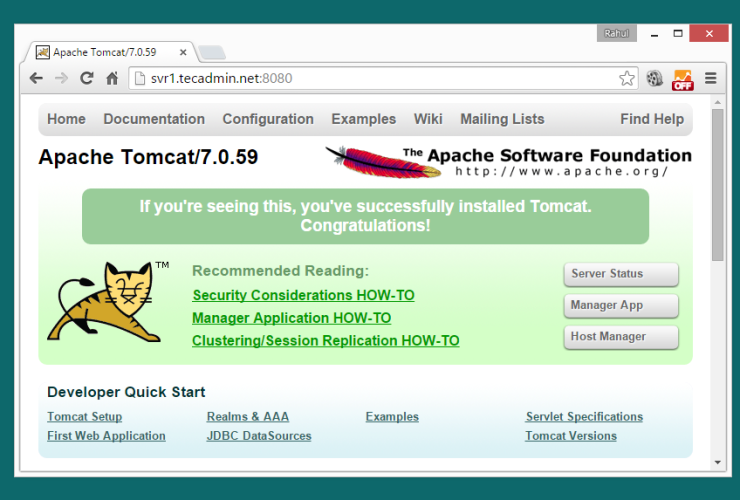Click the browser Forward arrow

61,78
